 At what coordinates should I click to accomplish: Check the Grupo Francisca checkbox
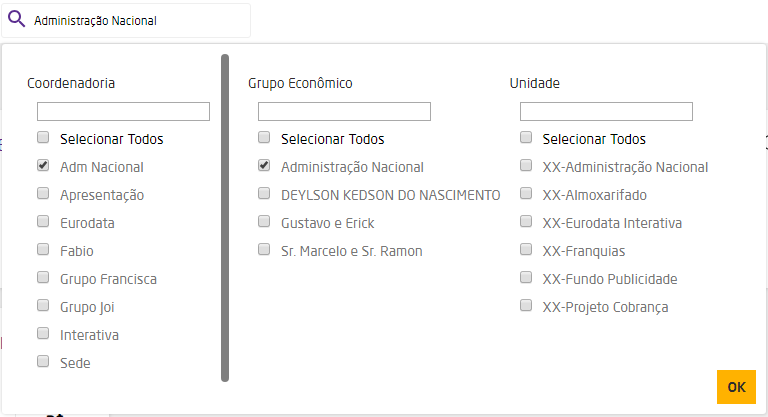43,278
